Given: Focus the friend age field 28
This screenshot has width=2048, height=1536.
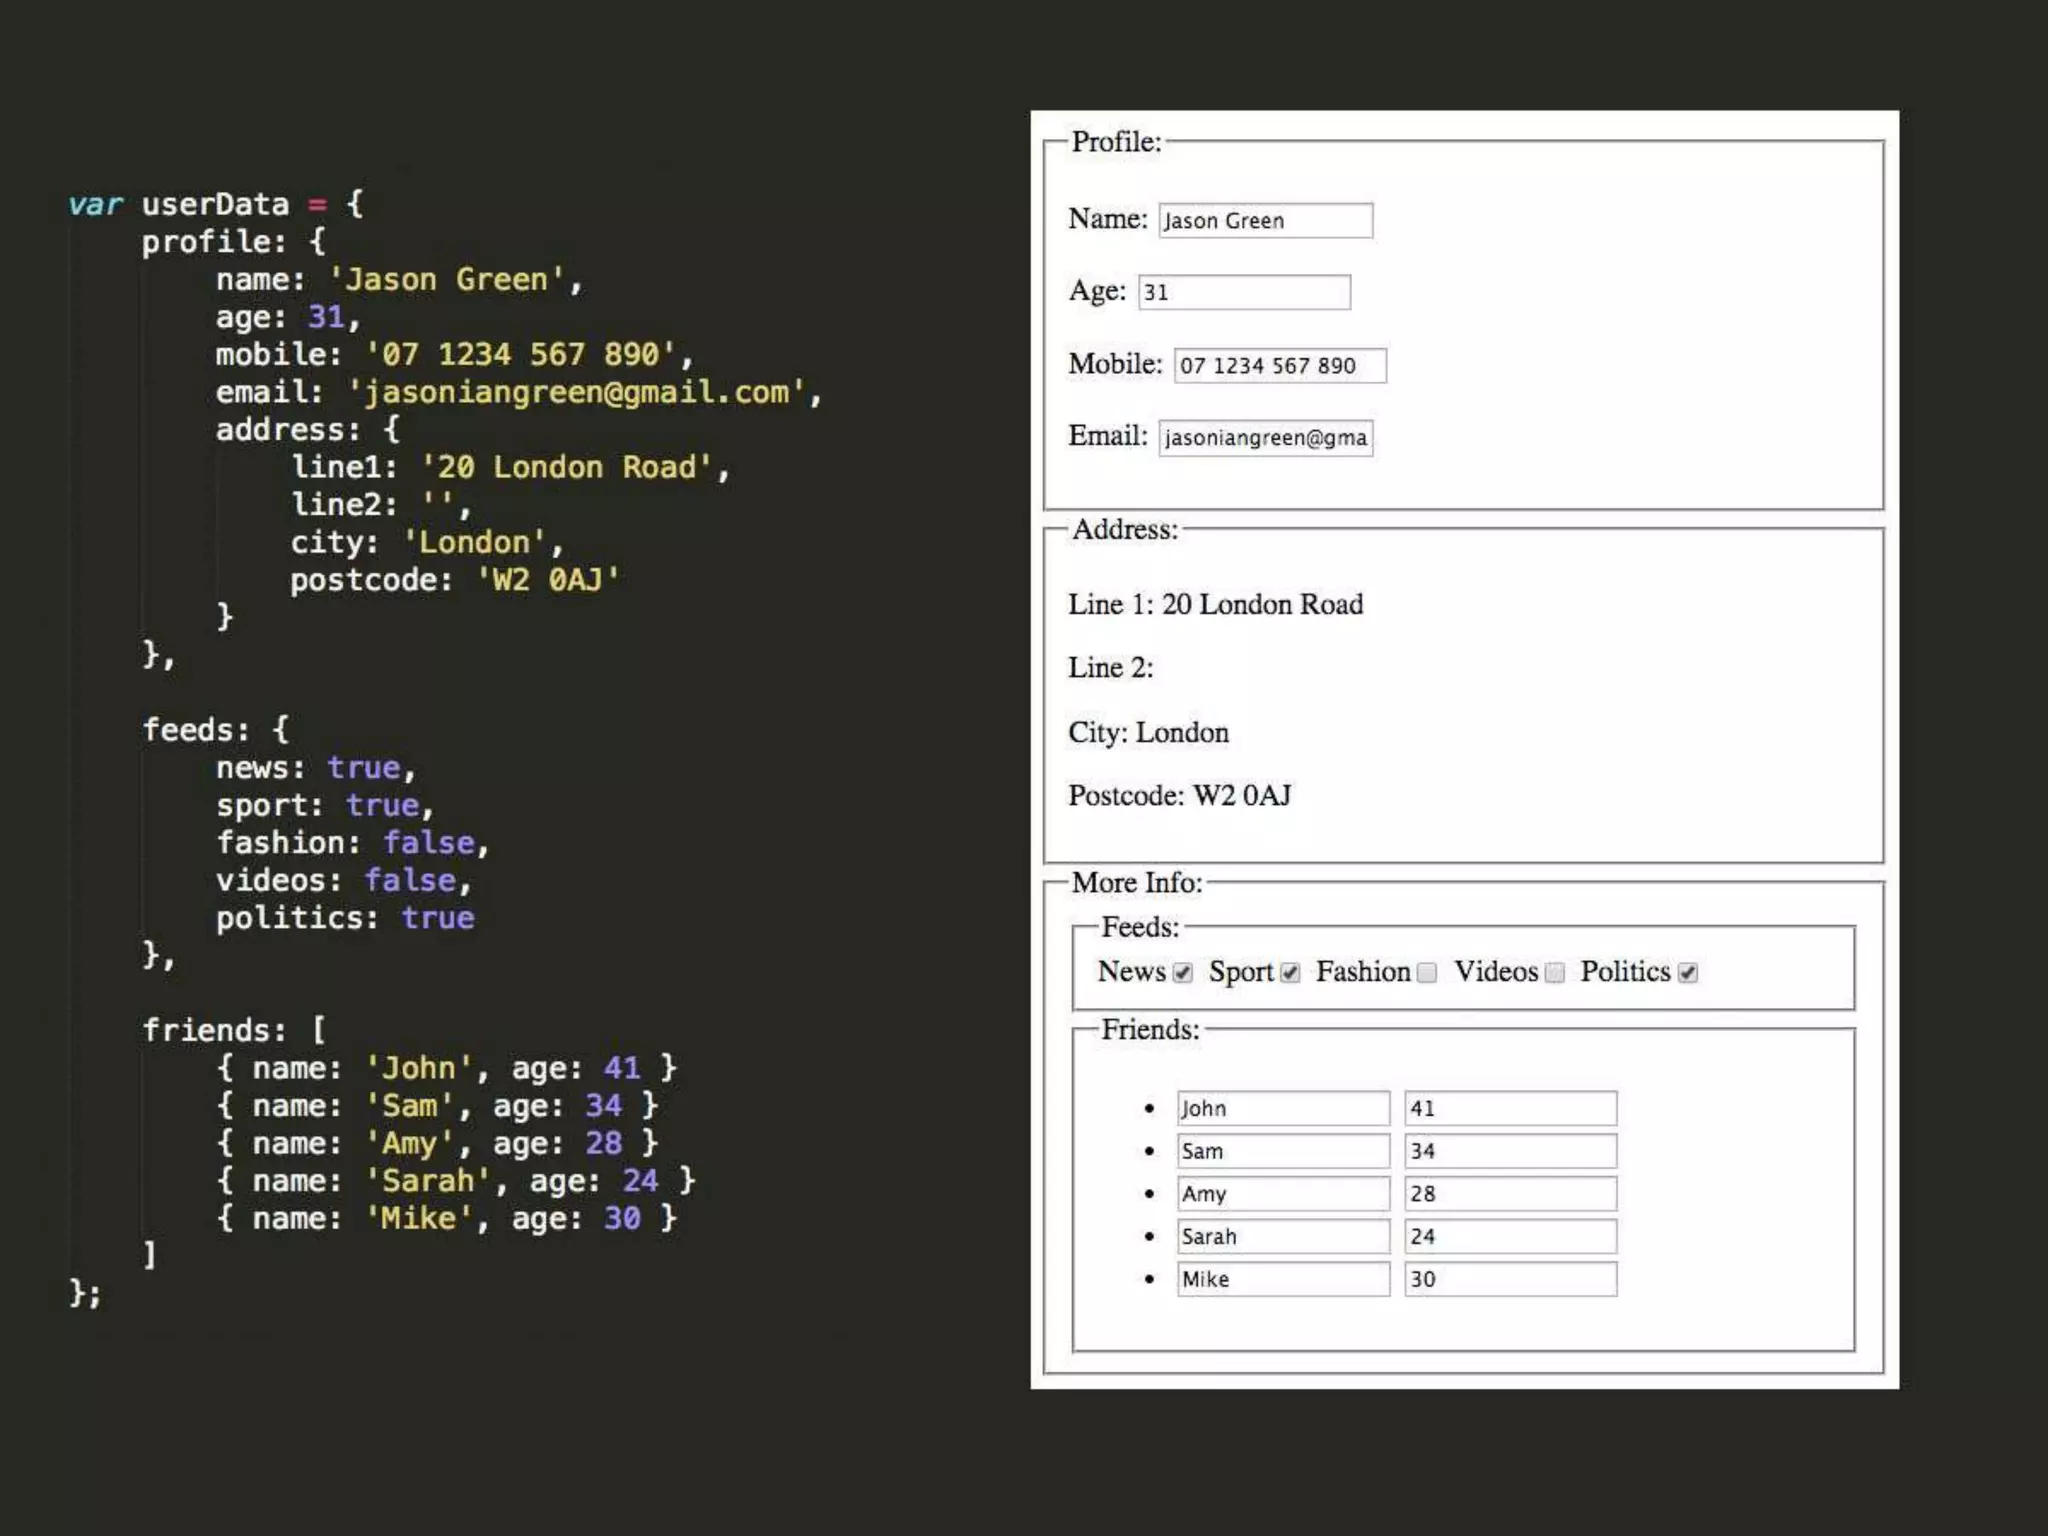Looking at the screenshot, I should 1510,1194.
